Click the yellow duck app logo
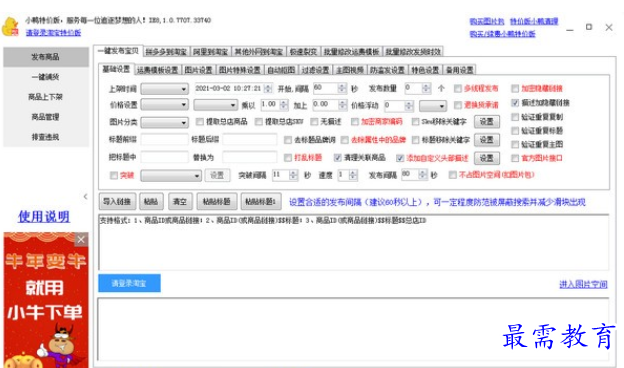 10,27
